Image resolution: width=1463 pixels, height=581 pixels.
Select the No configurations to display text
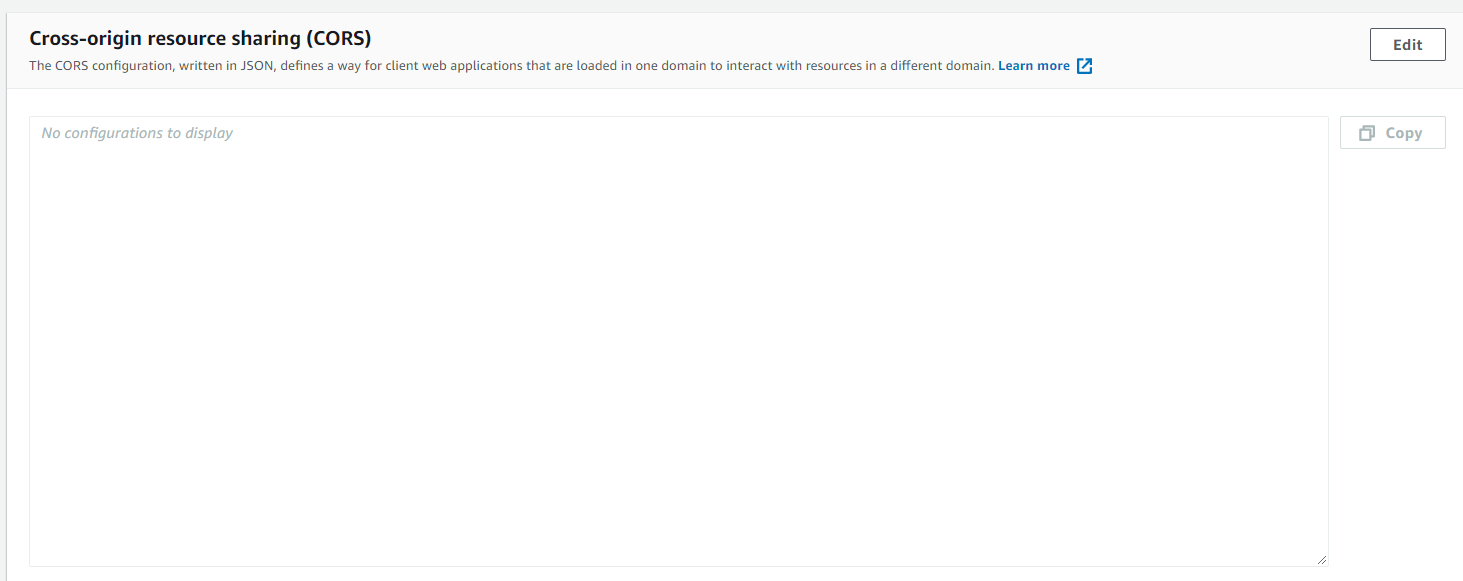tap(136, 132)
